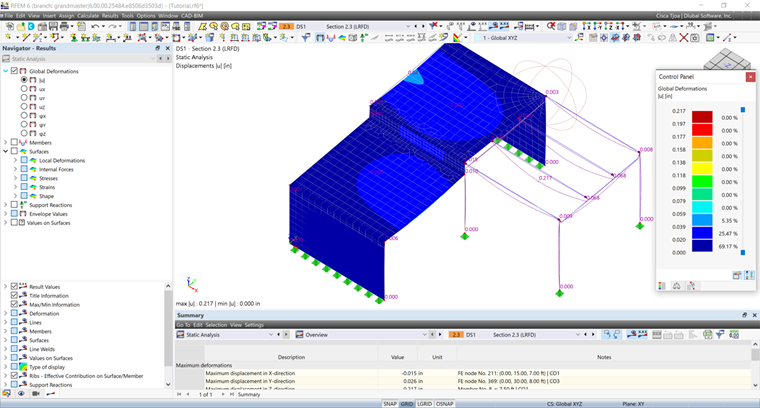
Task: Select the |u| total deformation radio button
Action: point(24,79)
